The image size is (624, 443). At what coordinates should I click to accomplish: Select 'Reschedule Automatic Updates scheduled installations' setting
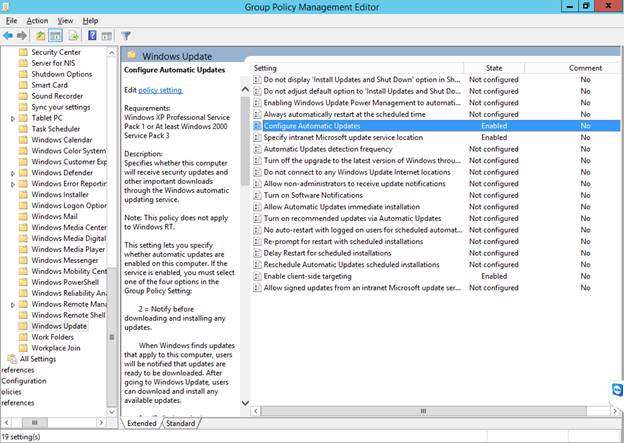(351, 265)
